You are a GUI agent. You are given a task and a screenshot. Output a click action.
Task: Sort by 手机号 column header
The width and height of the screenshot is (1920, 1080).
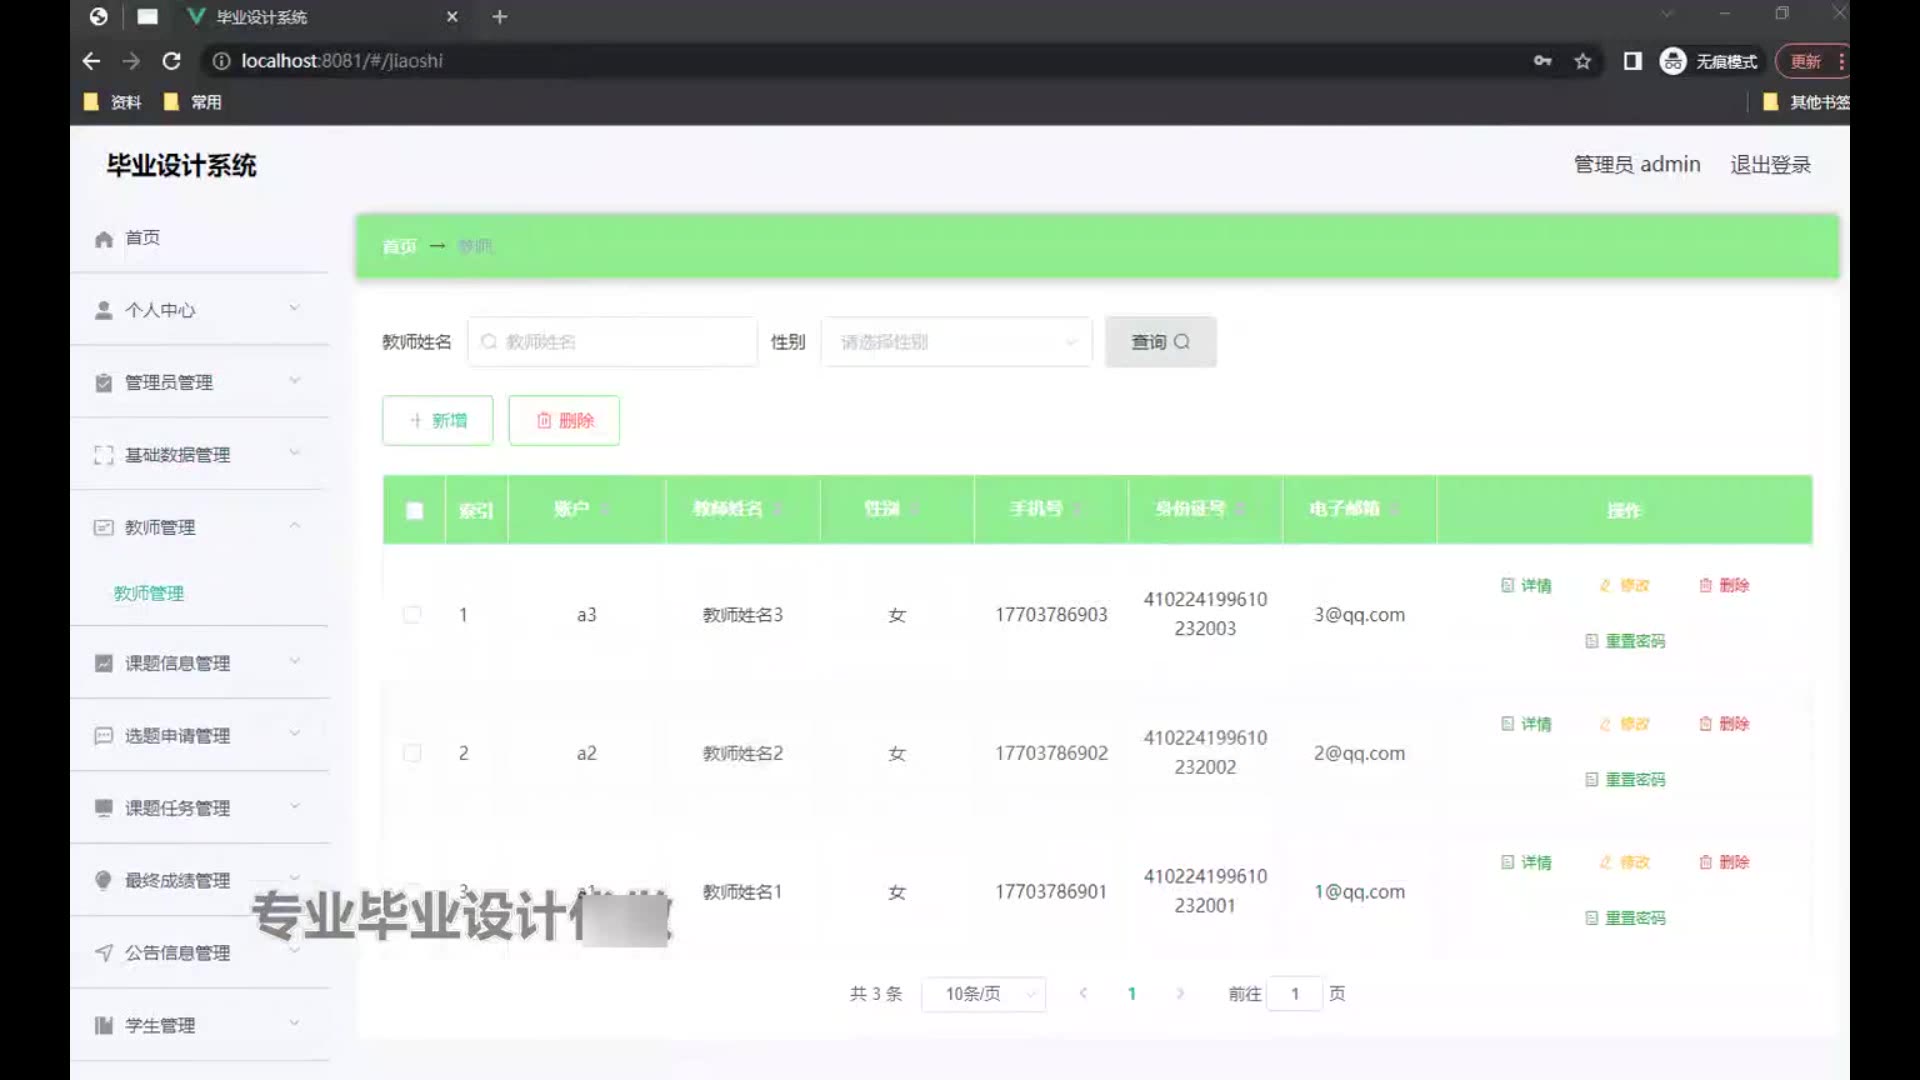pyautogui.click(x=1051, y=509)
